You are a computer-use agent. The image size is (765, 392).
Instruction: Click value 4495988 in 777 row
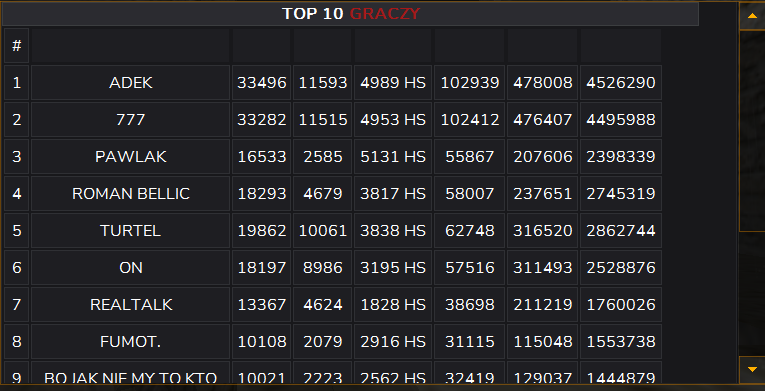coord(621,120)
